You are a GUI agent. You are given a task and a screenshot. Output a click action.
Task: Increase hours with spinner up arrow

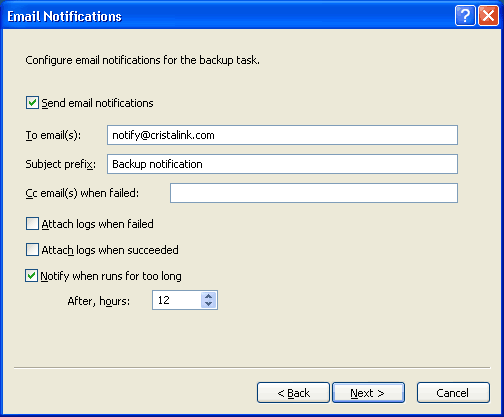tap(209, 296)
